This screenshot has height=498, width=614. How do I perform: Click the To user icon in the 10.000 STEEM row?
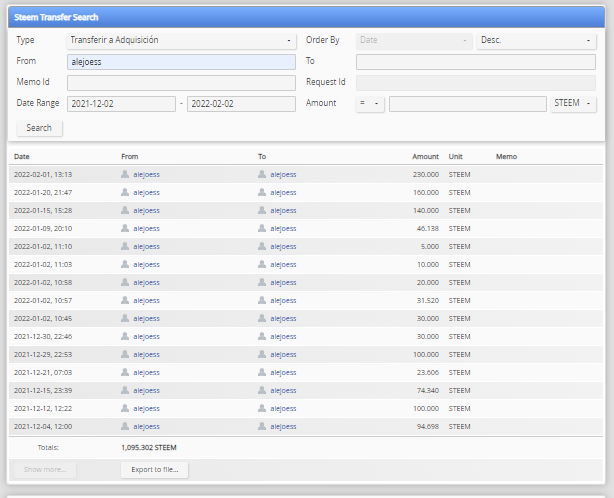click(x=262, y=264)
